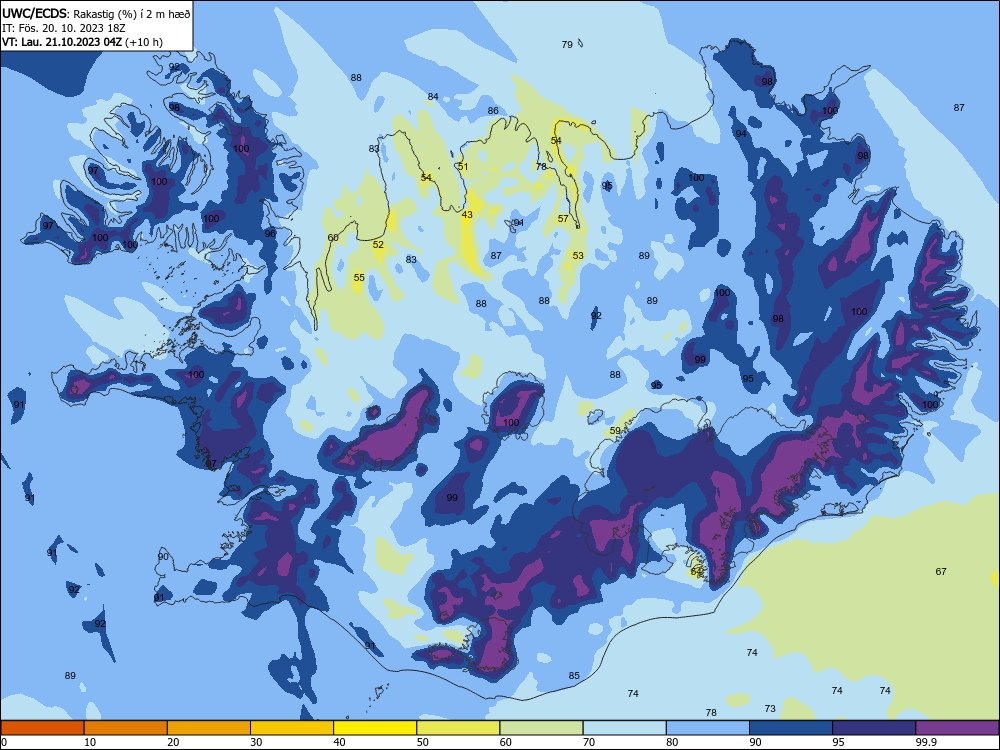Image resolution: width=1000 pixels, height=750 pixels.
Task: Click the header title 'UWC/ECDS: Rakastig (%) í 2 m hæð'
Action: 96,13
